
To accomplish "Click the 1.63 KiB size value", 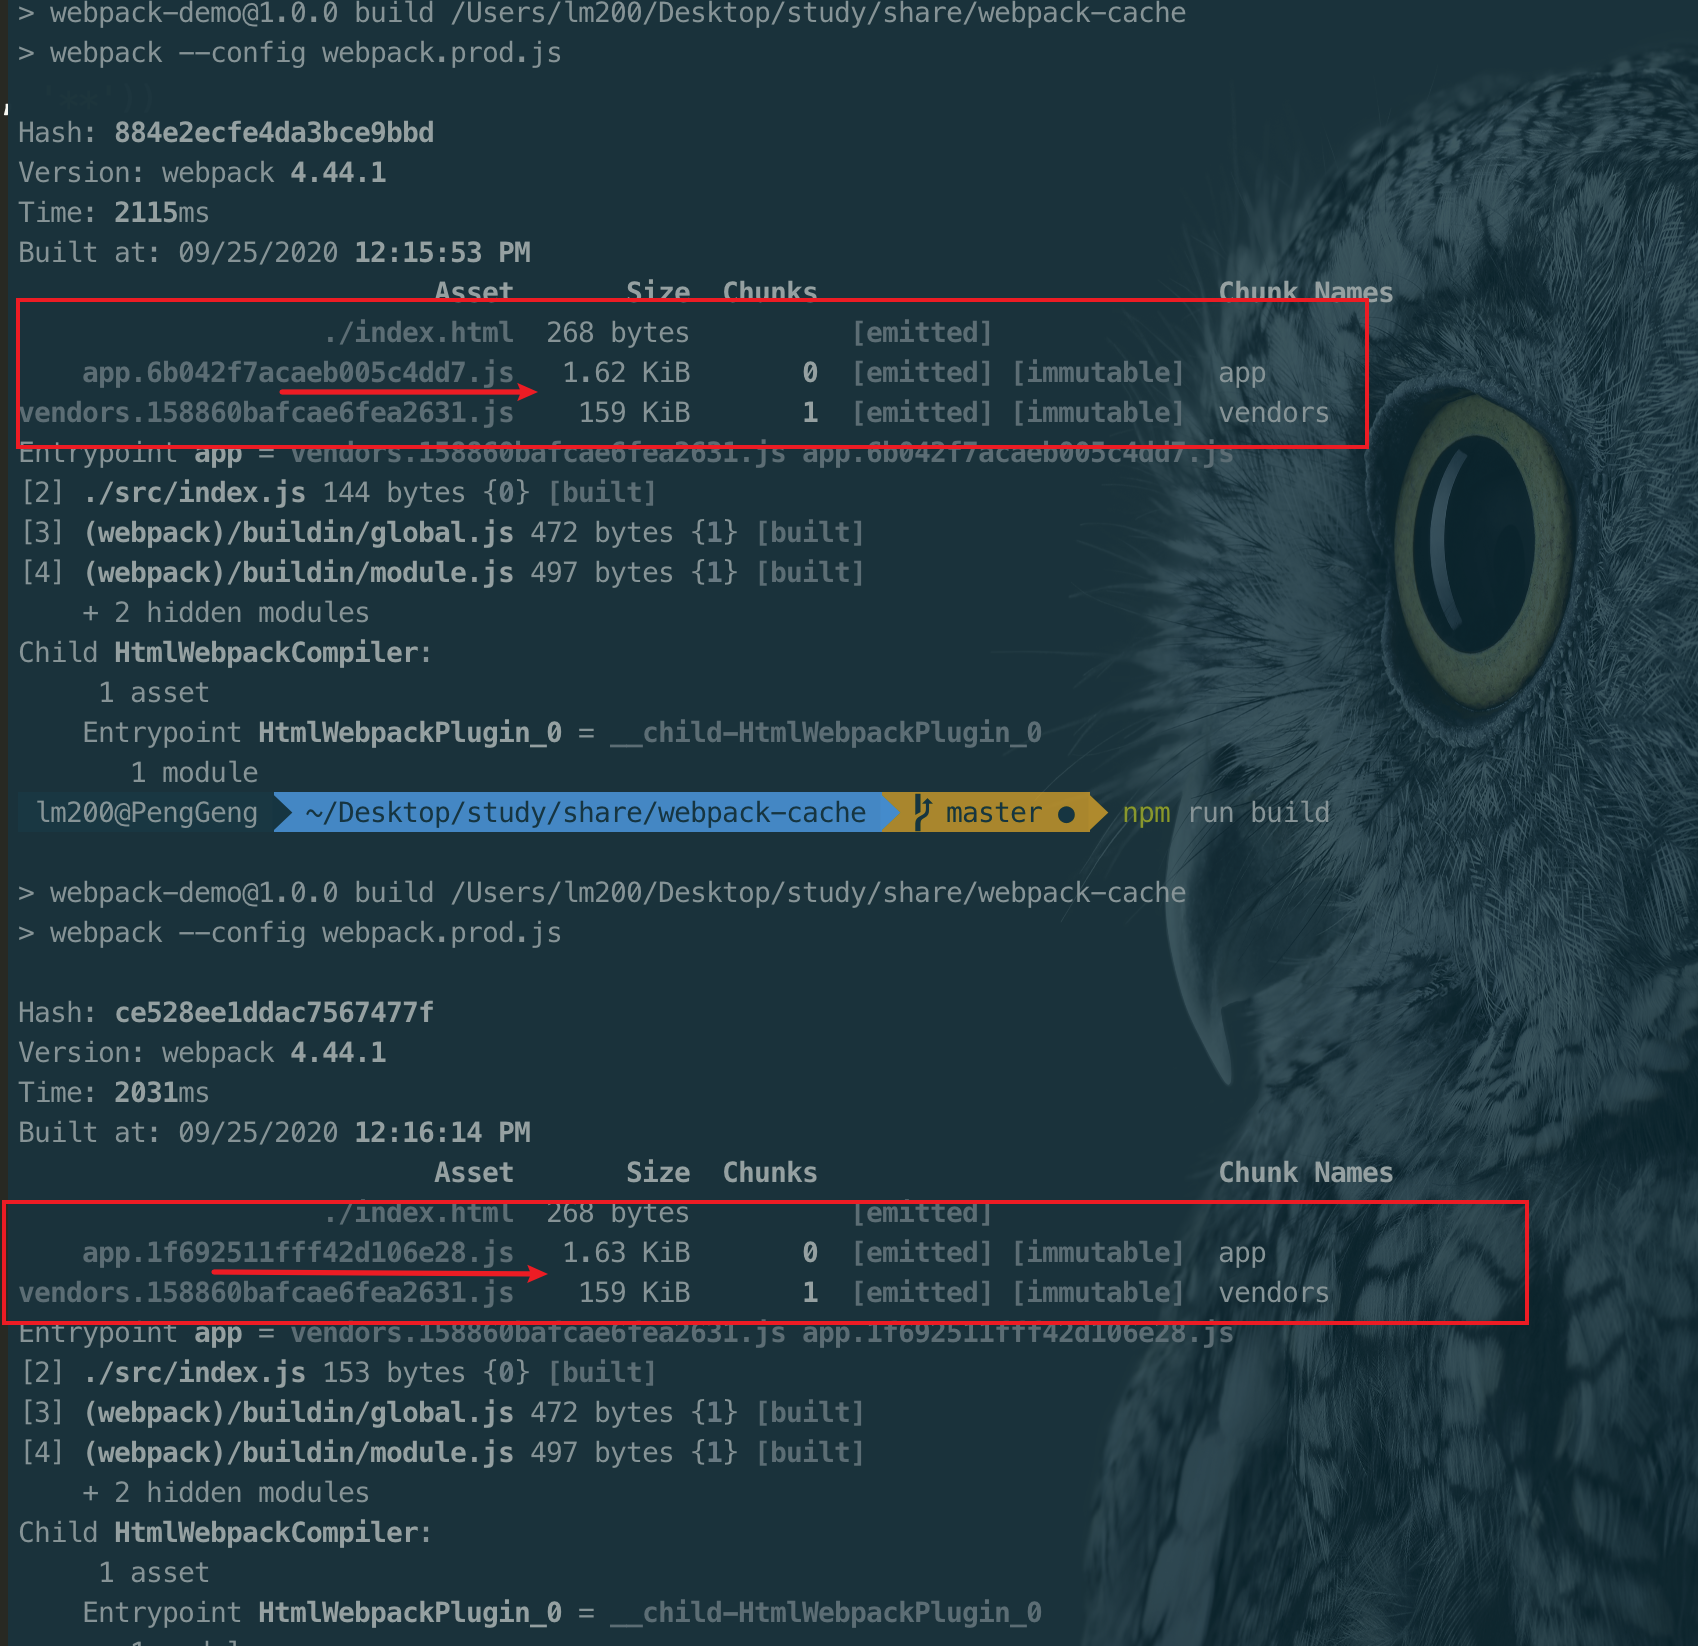I will pyautogui.click(x=626, y=1253).
